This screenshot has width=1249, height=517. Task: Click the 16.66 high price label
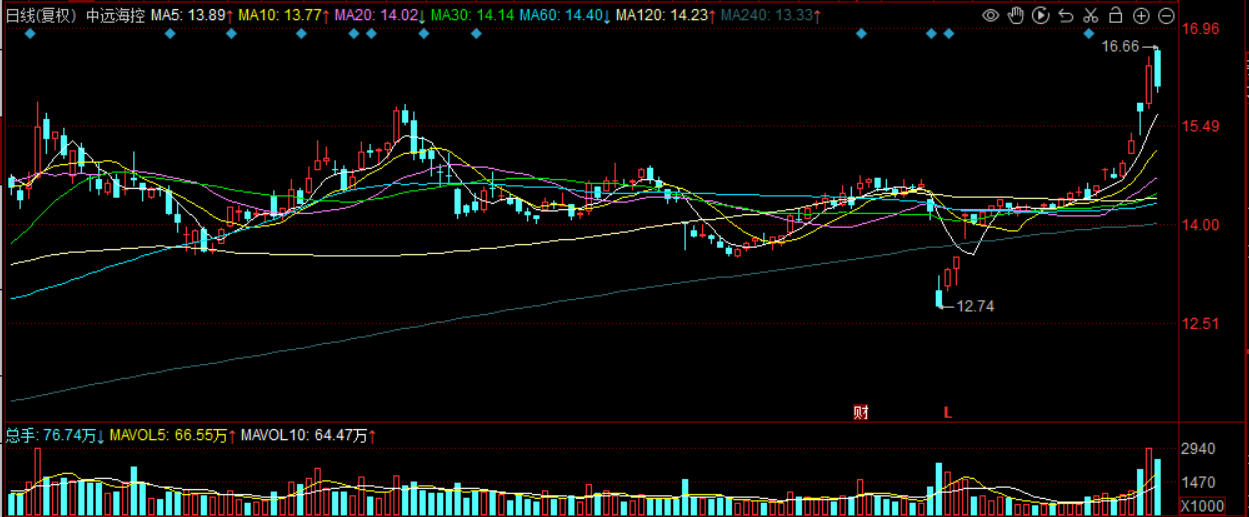pyautogui.click(x=1120, y=46)
